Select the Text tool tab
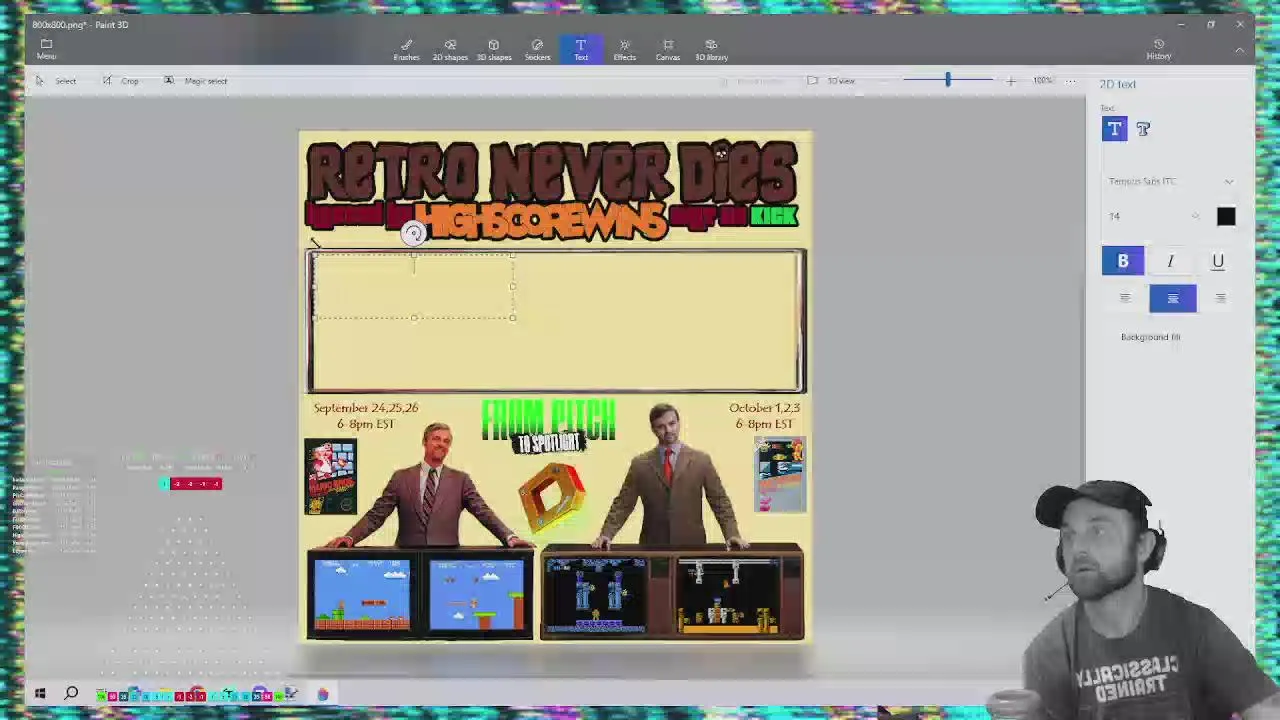Viewport: 1280px width, 720px height. click(x=581, y=49)
